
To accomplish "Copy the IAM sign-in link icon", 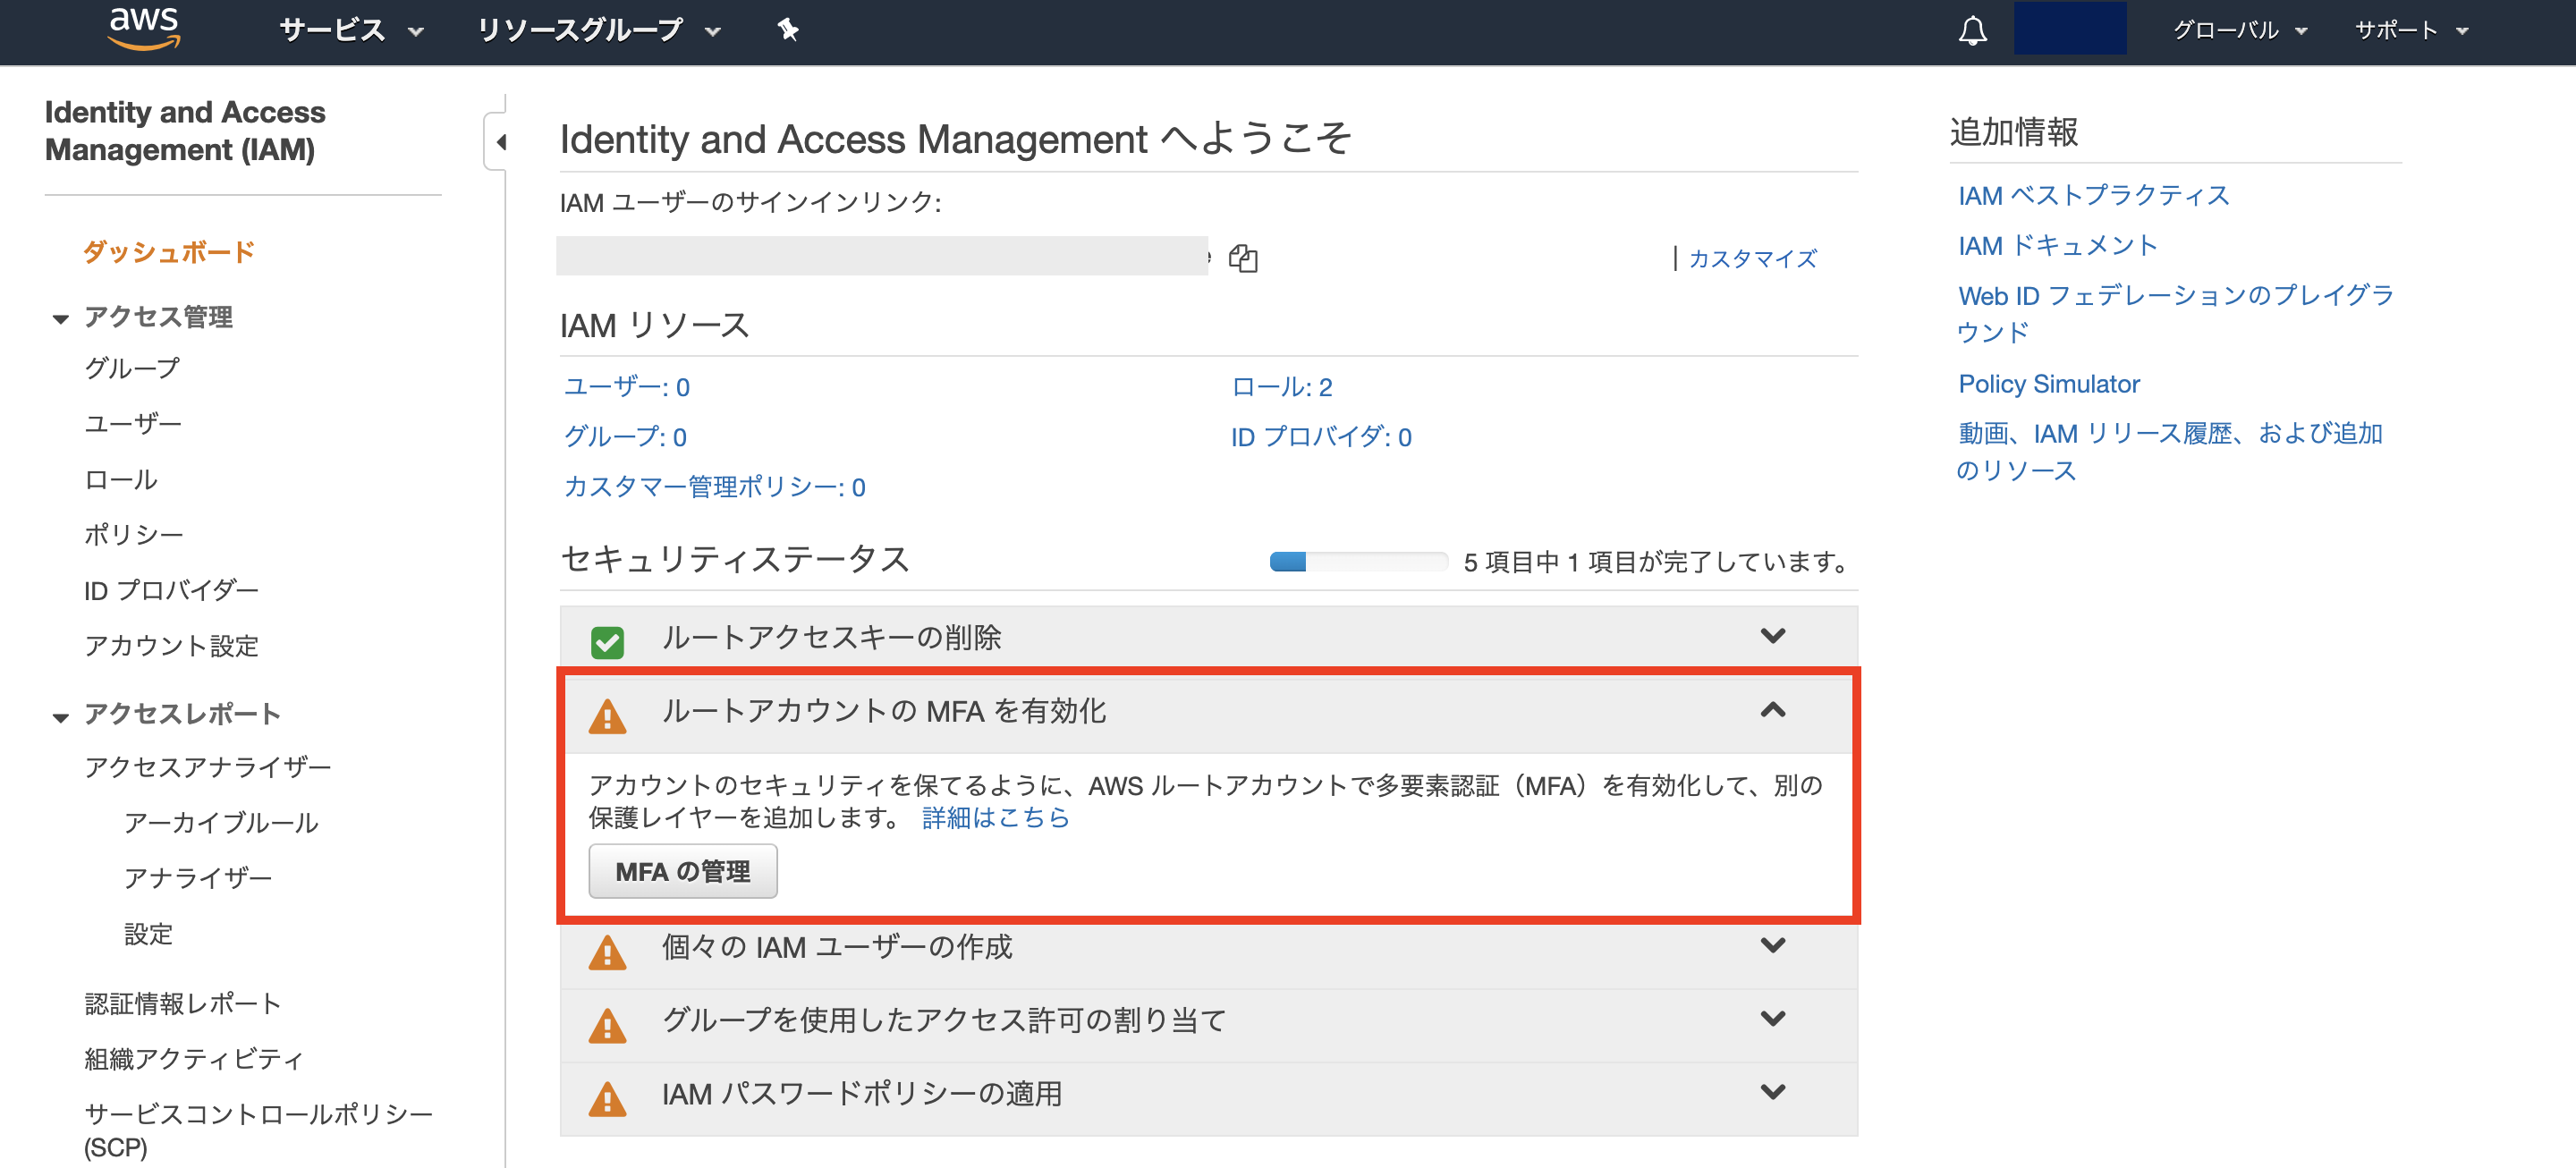I will point(1243,258).
